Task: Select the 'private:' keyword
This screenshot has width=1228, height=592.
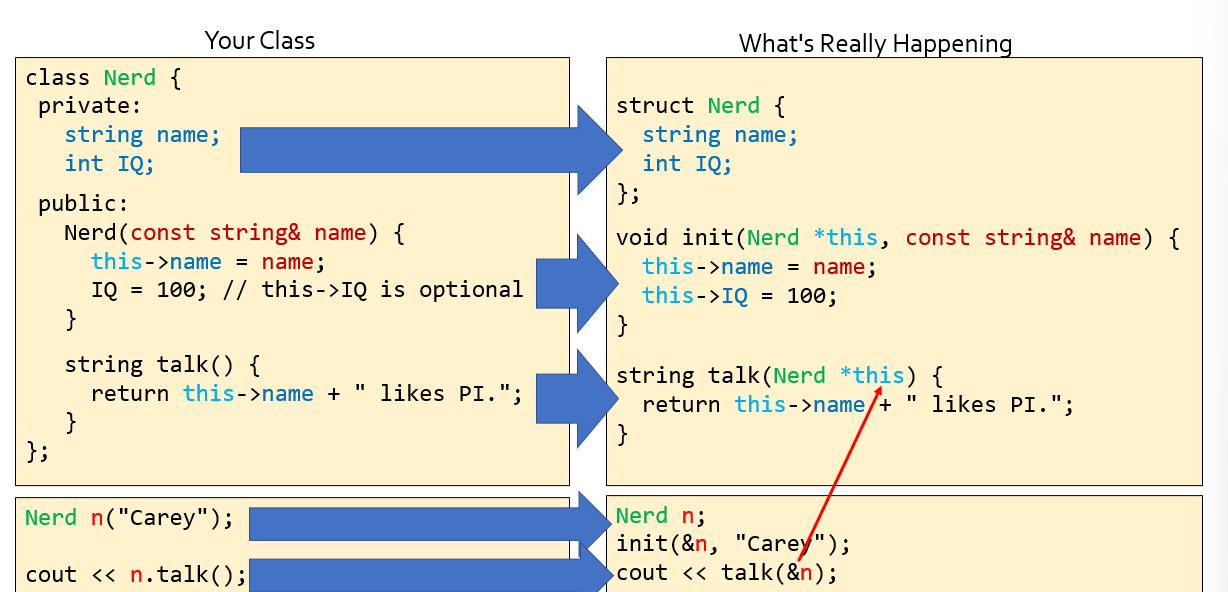Action: click(90, 106)
